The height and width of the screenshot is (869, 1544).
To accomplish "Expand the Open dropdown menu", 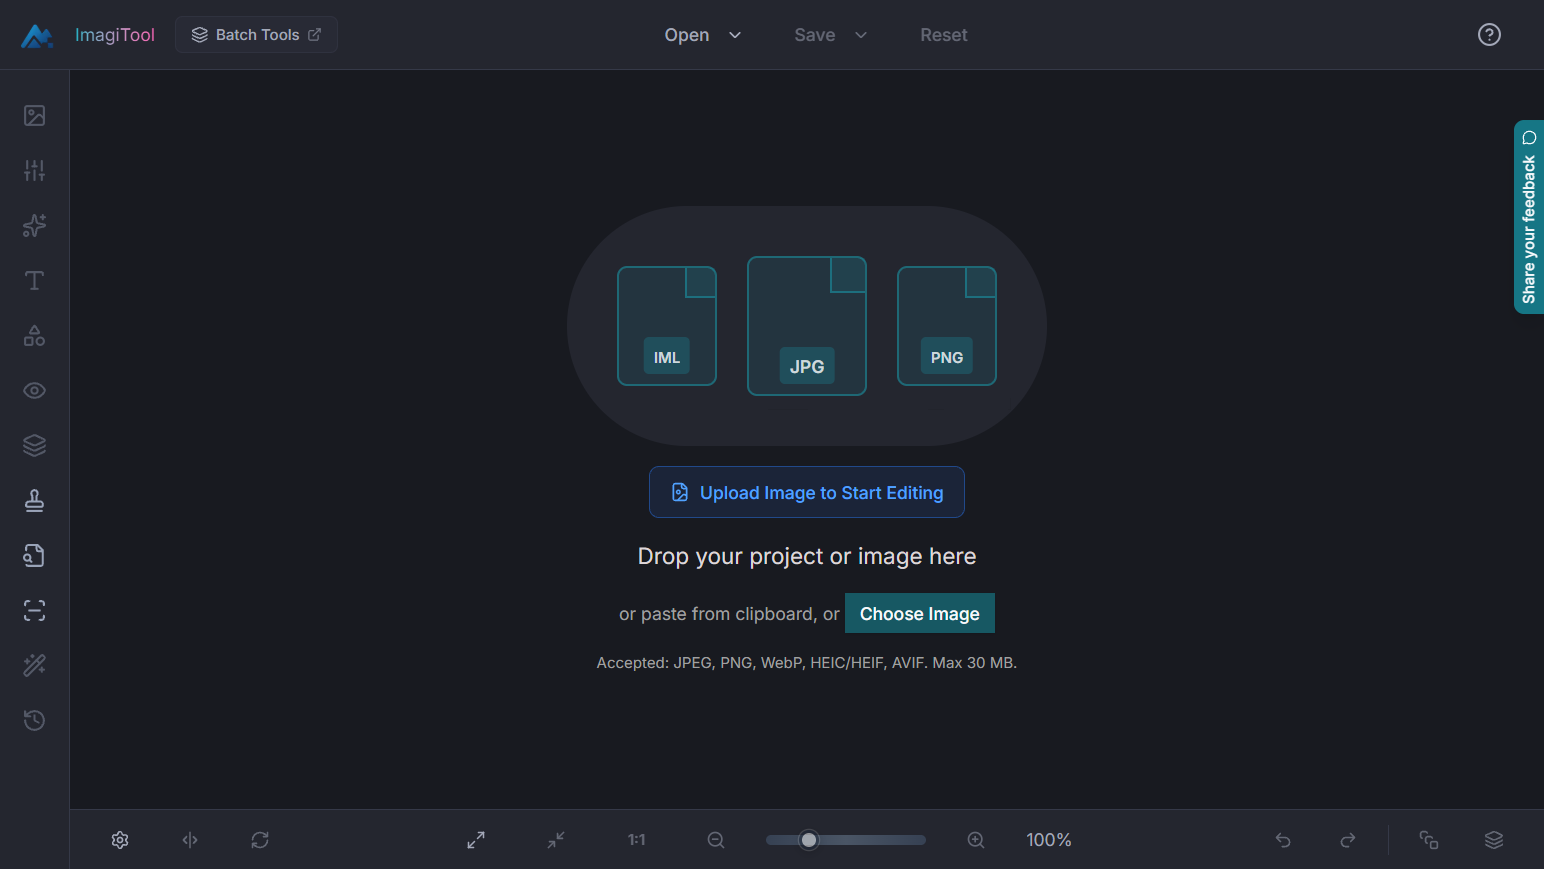I will tap(702, 35).
